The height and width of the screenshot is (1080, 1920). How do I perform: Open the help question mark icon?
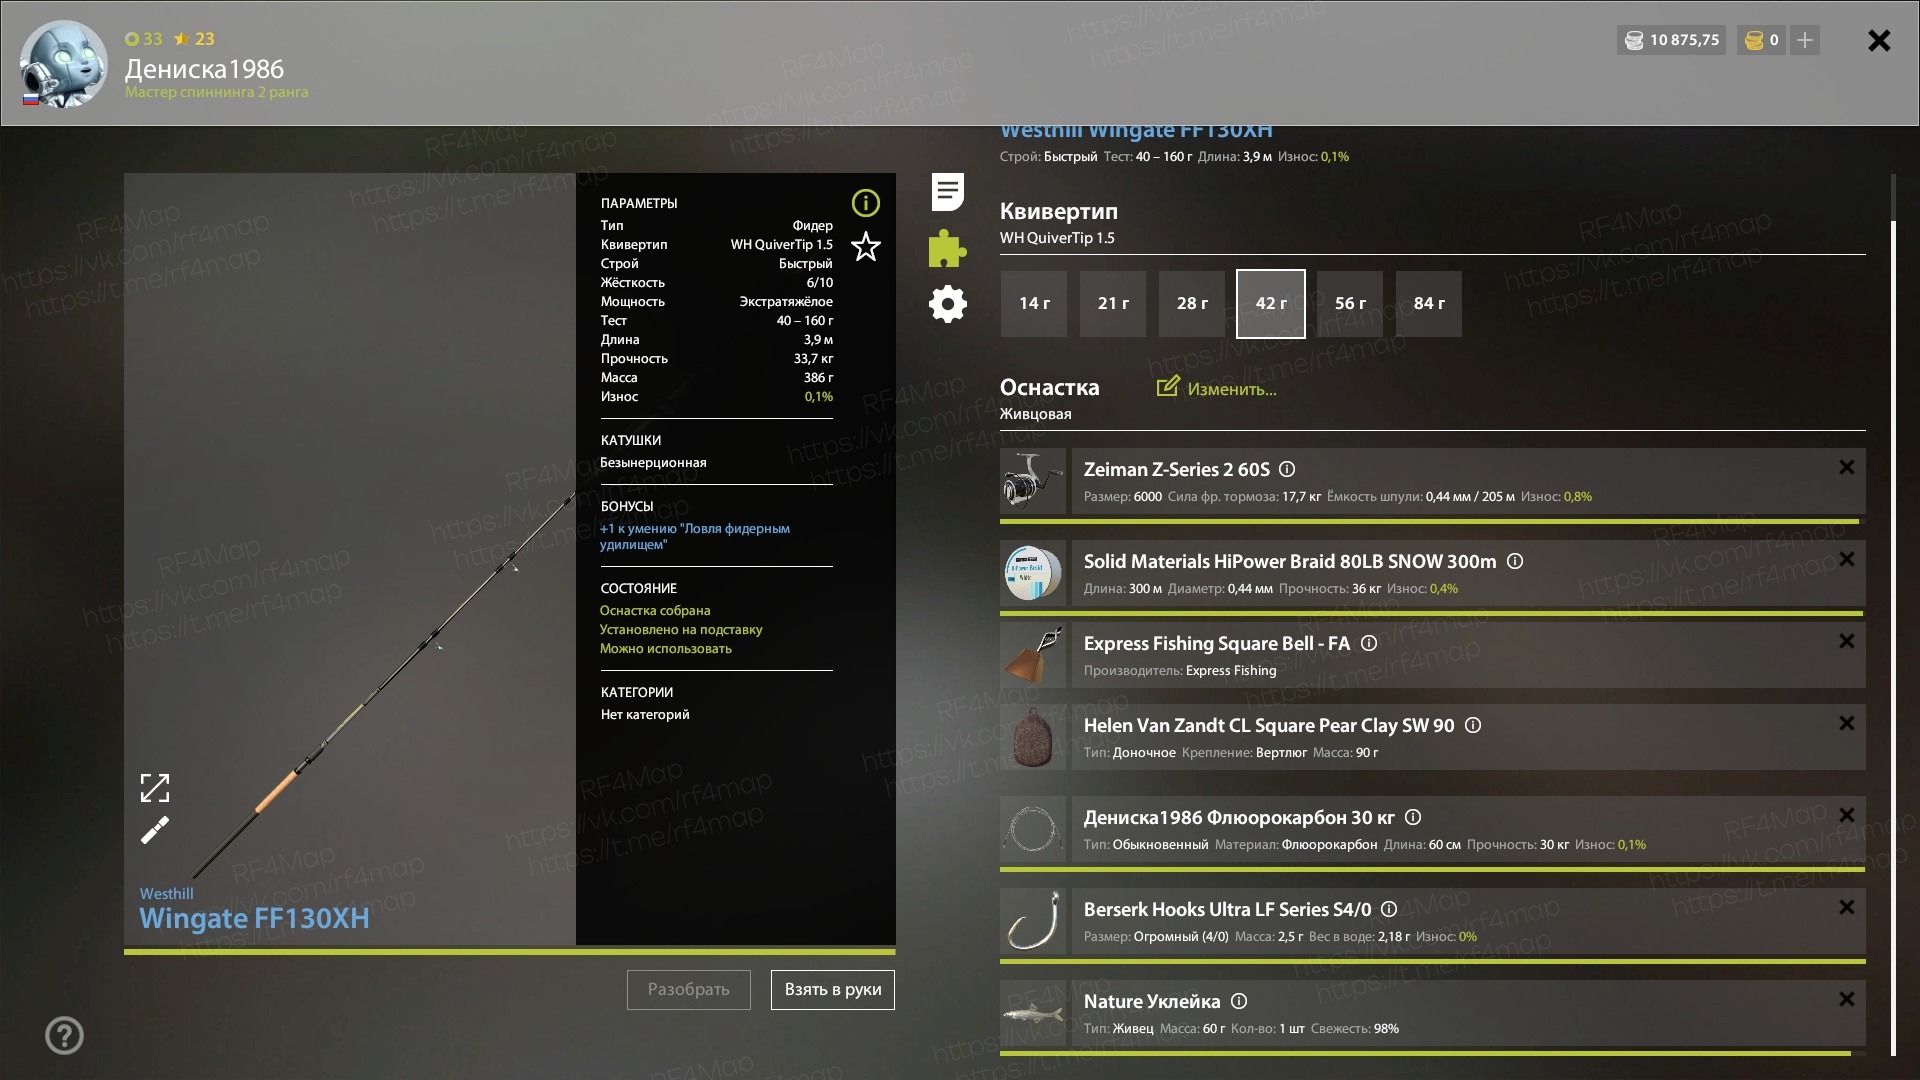pos(64,1035)
